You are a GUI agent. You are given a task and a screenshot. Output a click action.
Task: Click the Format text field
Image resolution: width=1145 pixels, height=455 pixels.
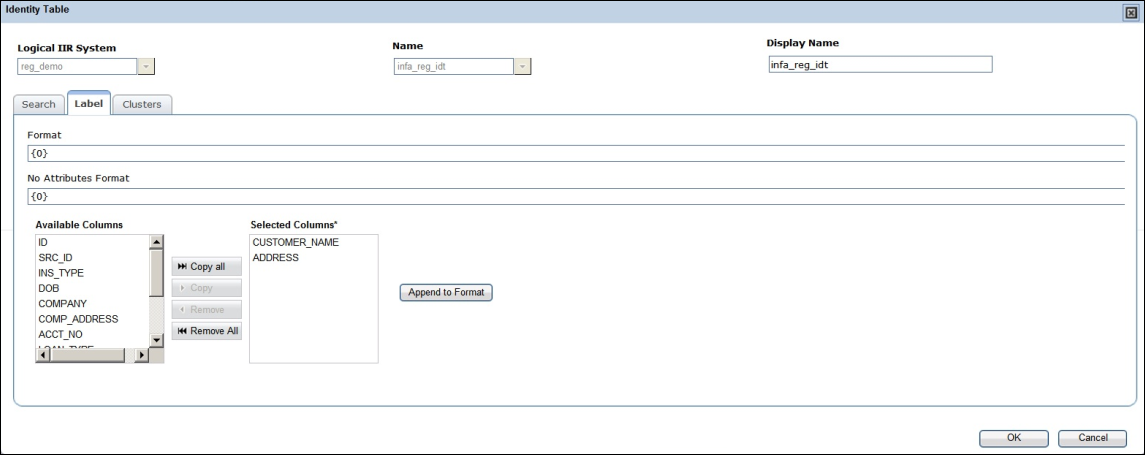pos(575,154)
